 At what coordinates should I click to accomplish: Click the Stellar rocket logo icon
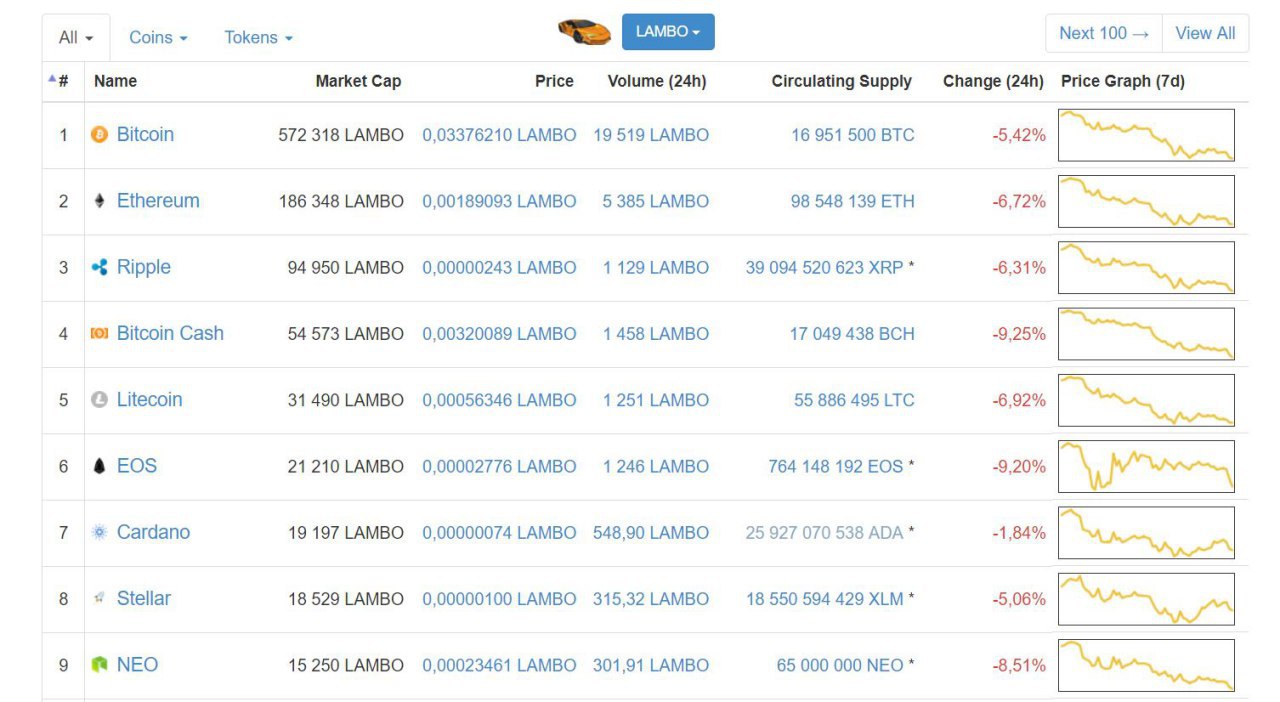(99, 598)
